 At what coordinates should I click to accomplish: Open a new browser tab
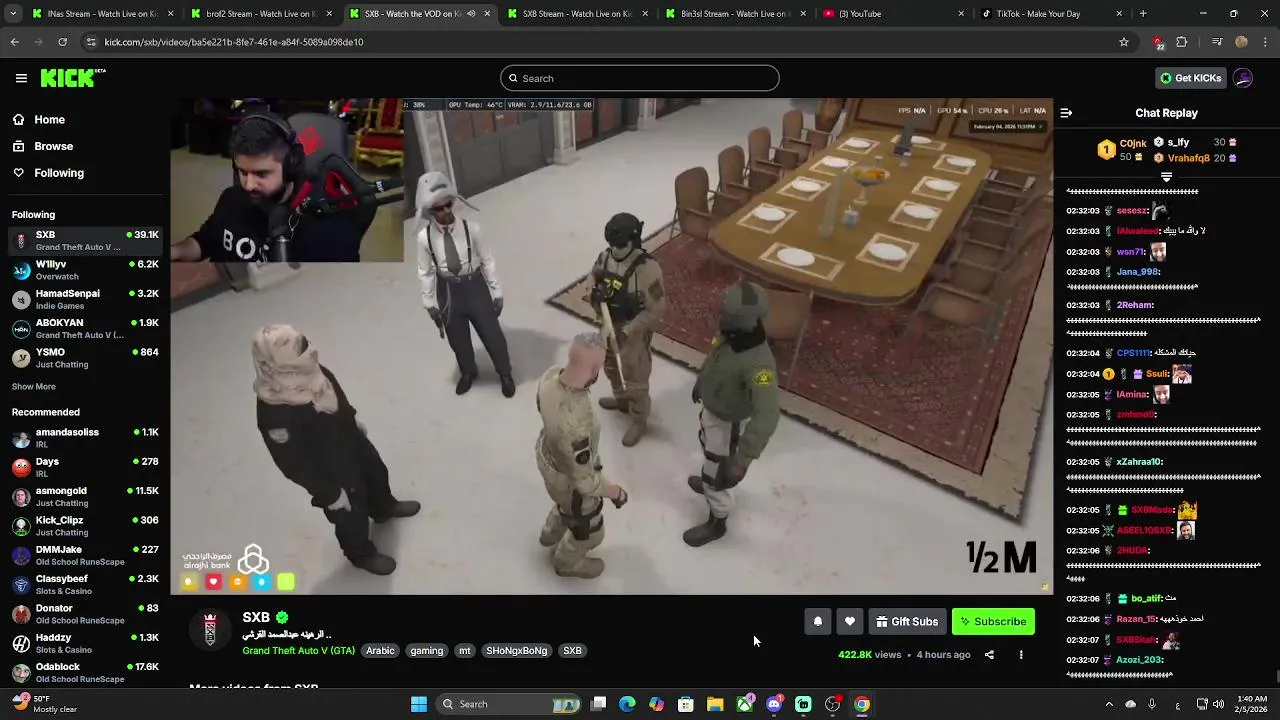[1143, 14]
